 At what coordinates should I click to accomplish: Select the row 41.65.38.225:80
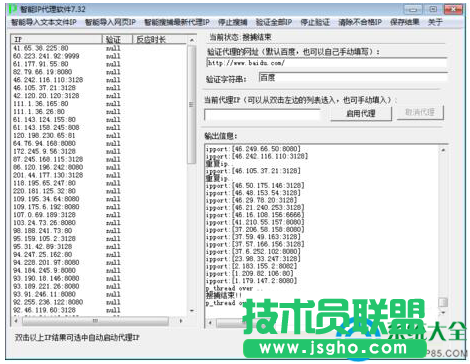41,48
